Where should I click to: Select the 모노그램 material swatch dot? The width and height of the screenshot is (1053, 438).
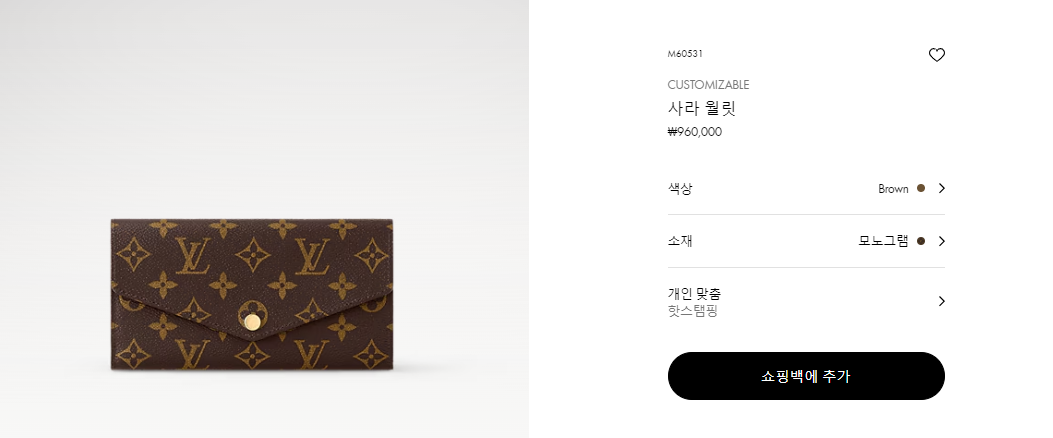921,241
